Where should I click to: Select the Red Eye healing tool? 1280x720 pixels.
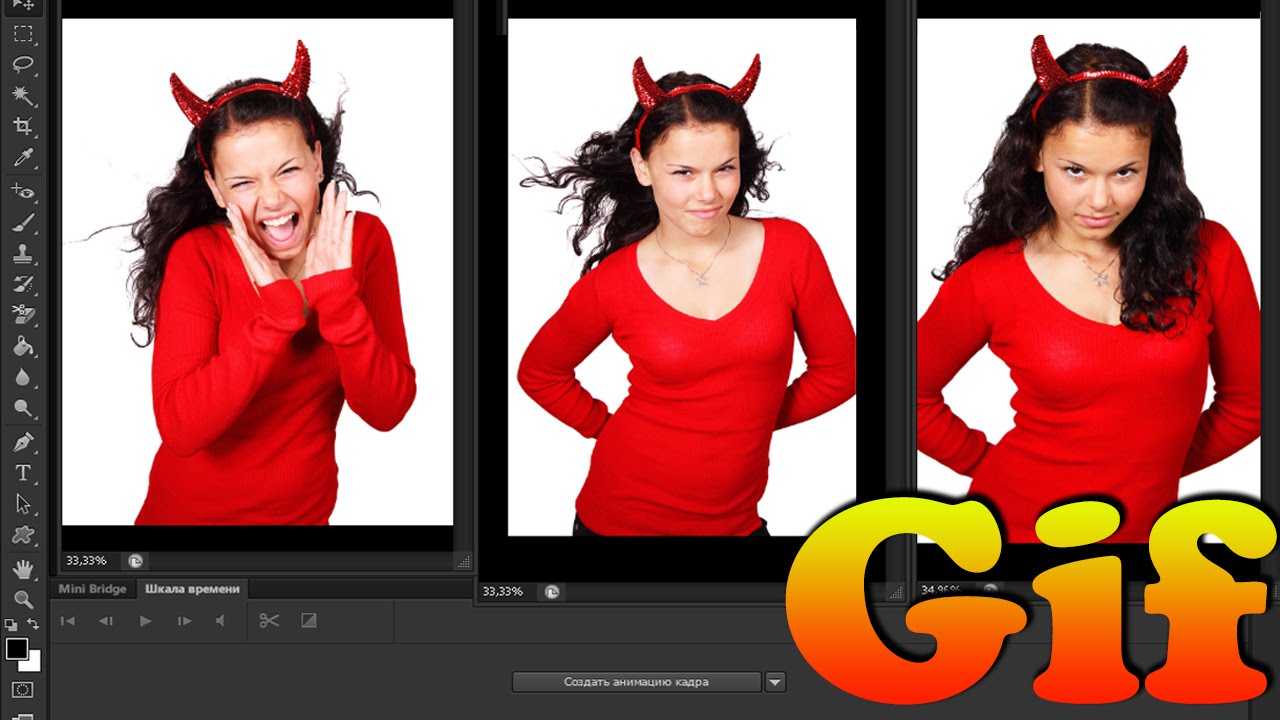click(x=23, y=191)
